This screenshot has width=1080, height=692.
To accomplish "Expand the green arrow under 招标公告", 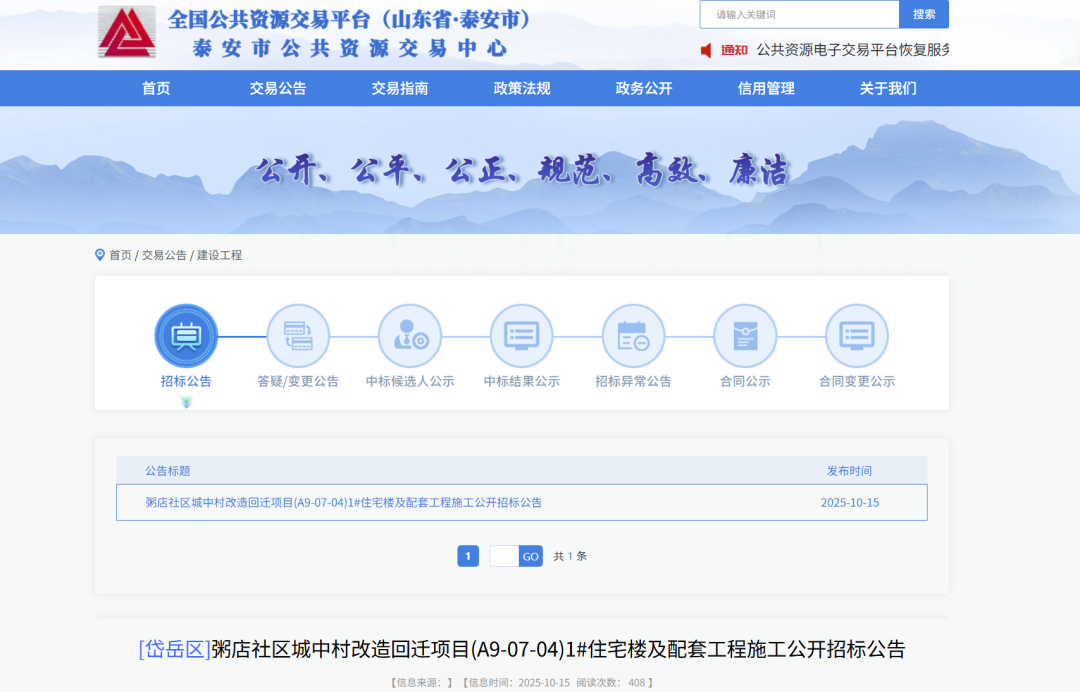I will tap(186, 402).
